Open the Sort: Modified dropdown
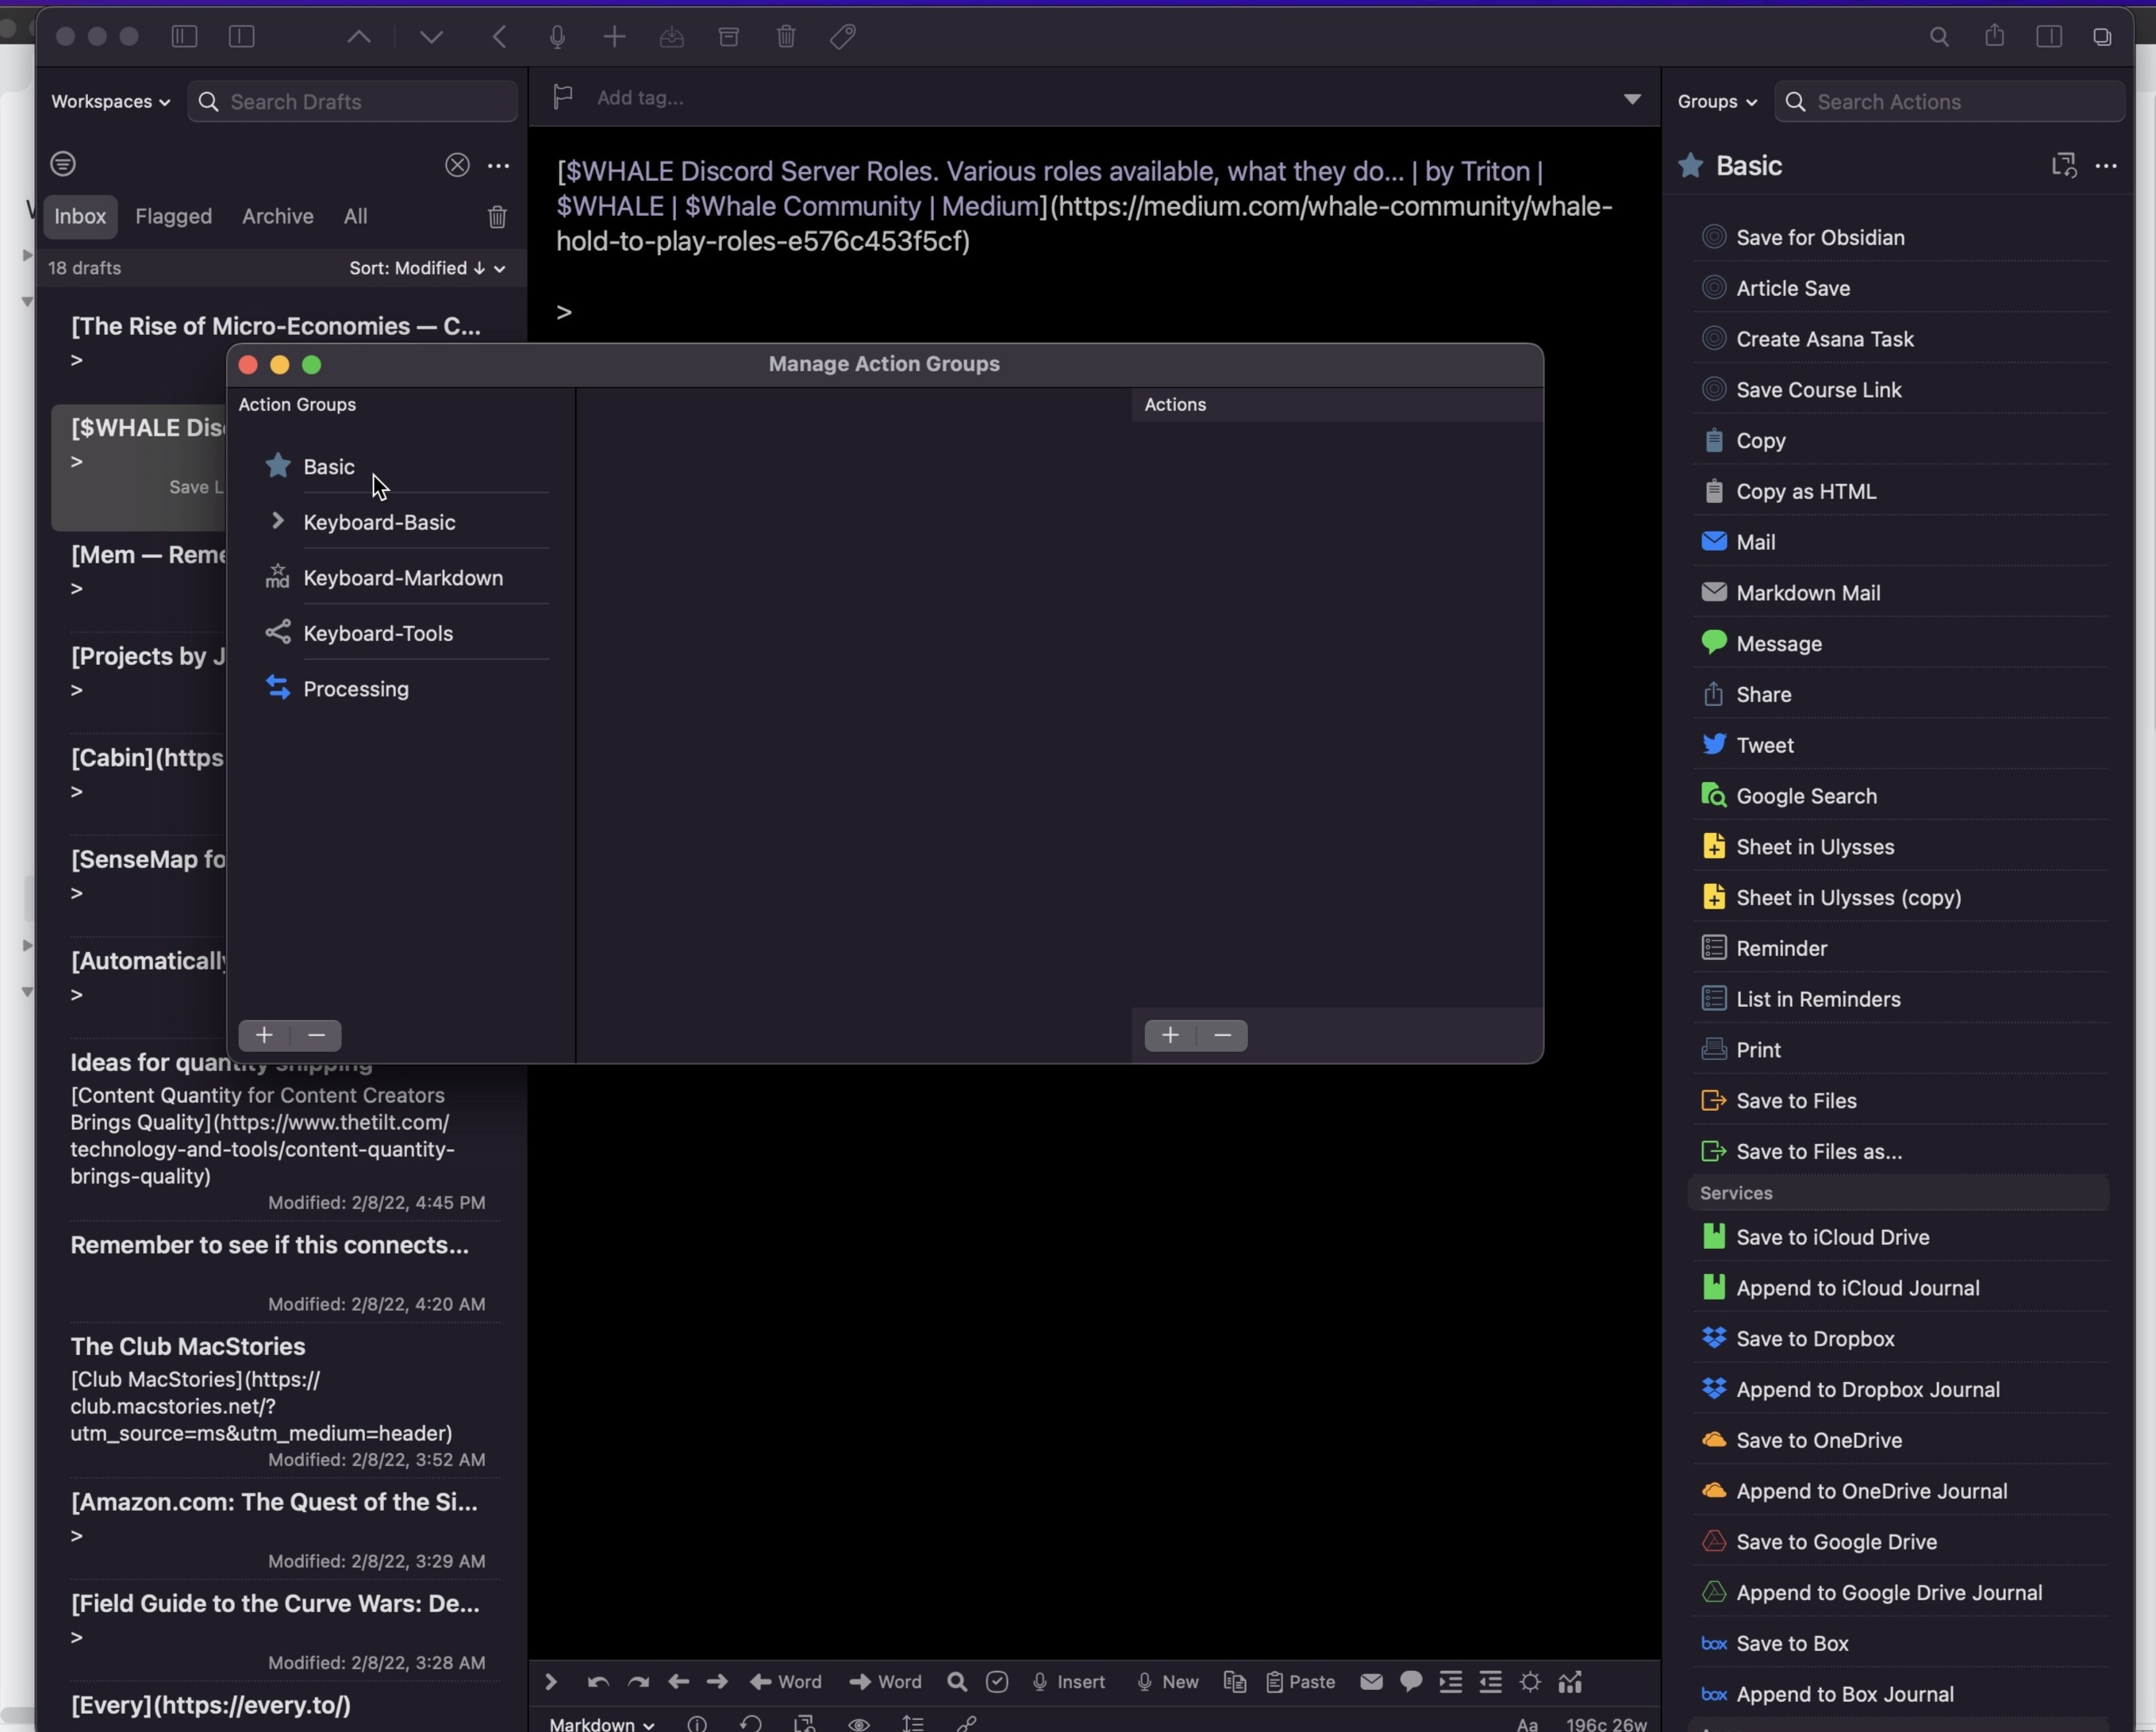The width and height of the screenshot is (2156, 1732). tap(427, 268)
